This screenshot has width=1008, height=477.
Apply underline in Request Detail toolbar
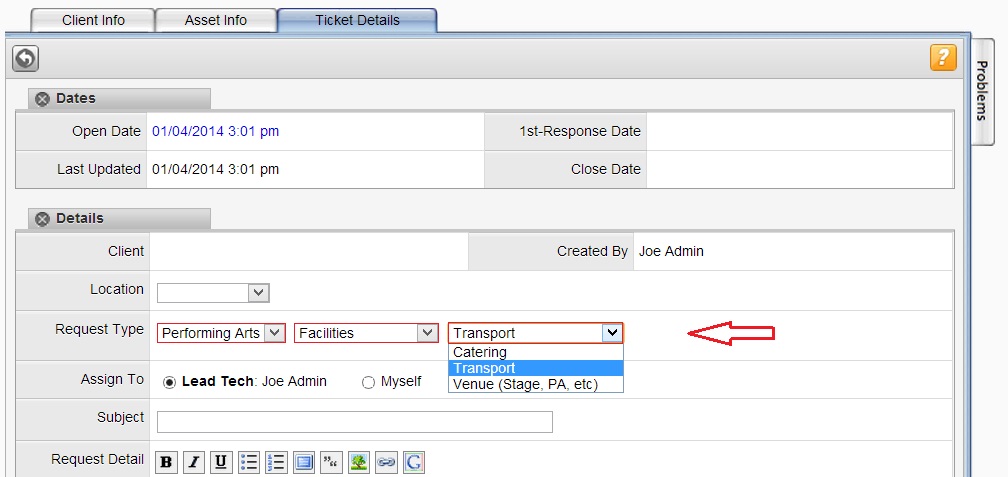point(221,462)
